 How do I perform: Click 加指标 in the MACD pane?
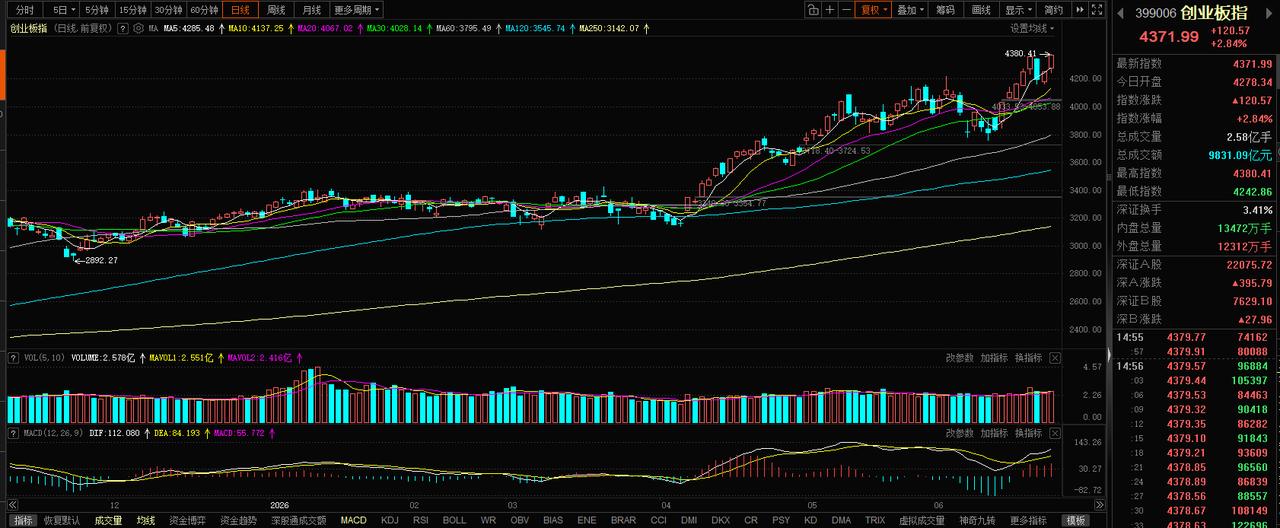point(994,433)
